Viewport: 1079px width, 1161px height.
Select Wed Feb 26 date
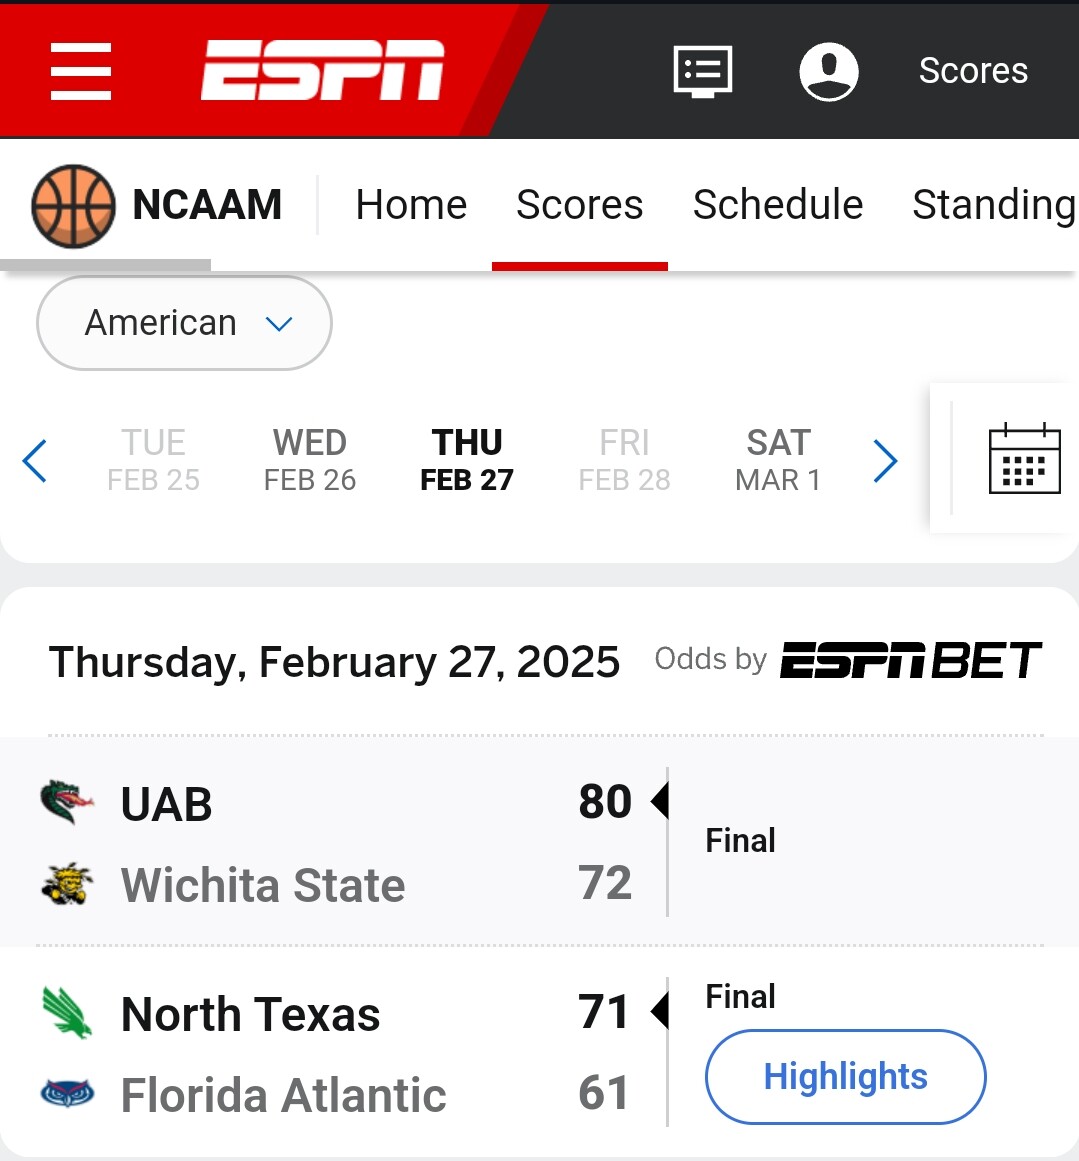tap(309, 460)
